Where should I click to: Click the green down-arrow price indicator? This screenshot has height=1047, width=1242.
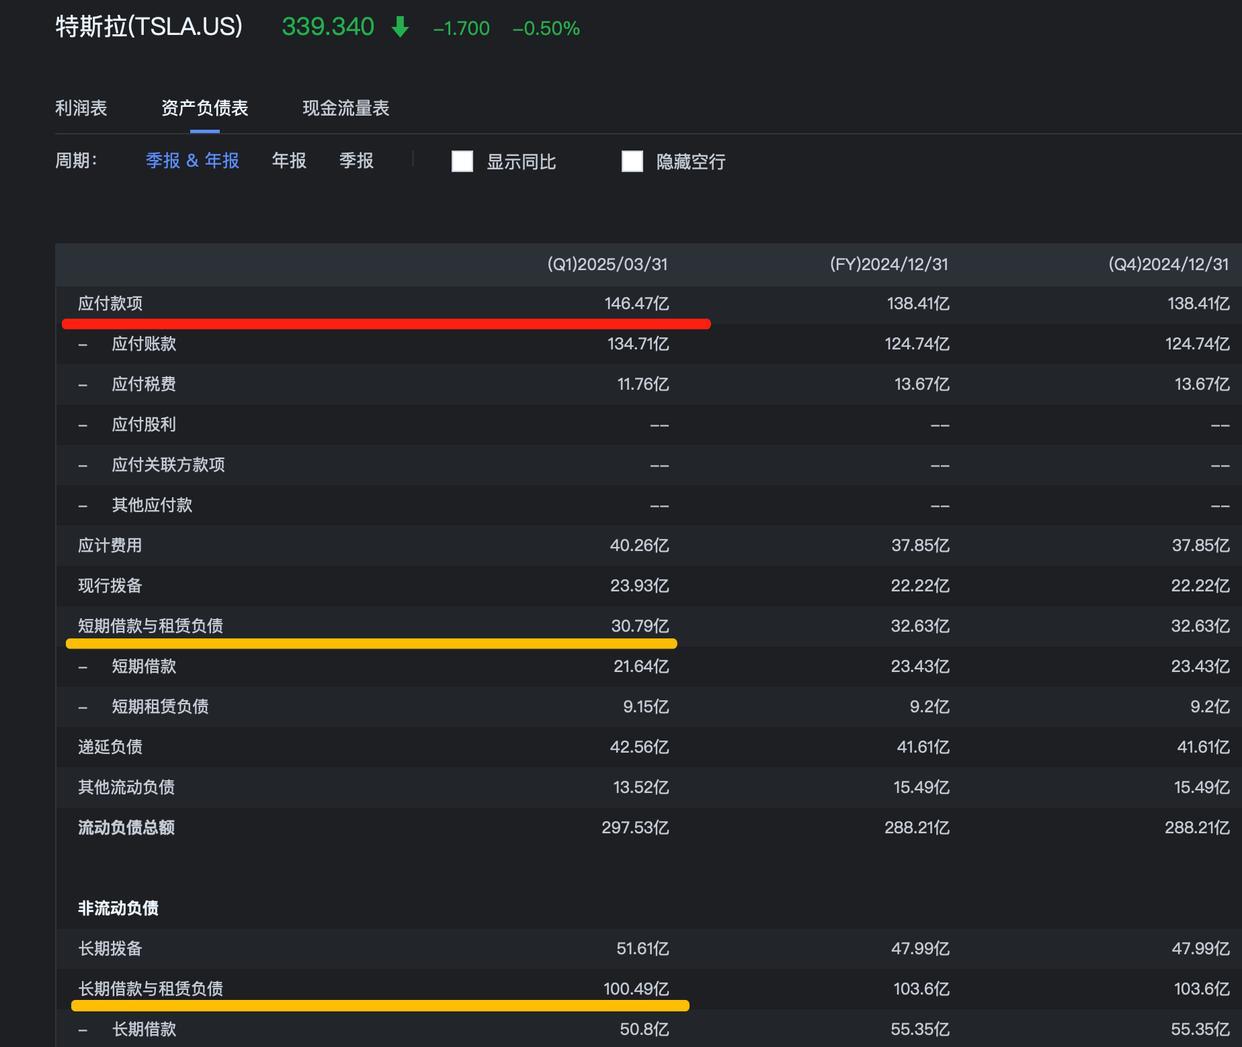click(400, 27)
